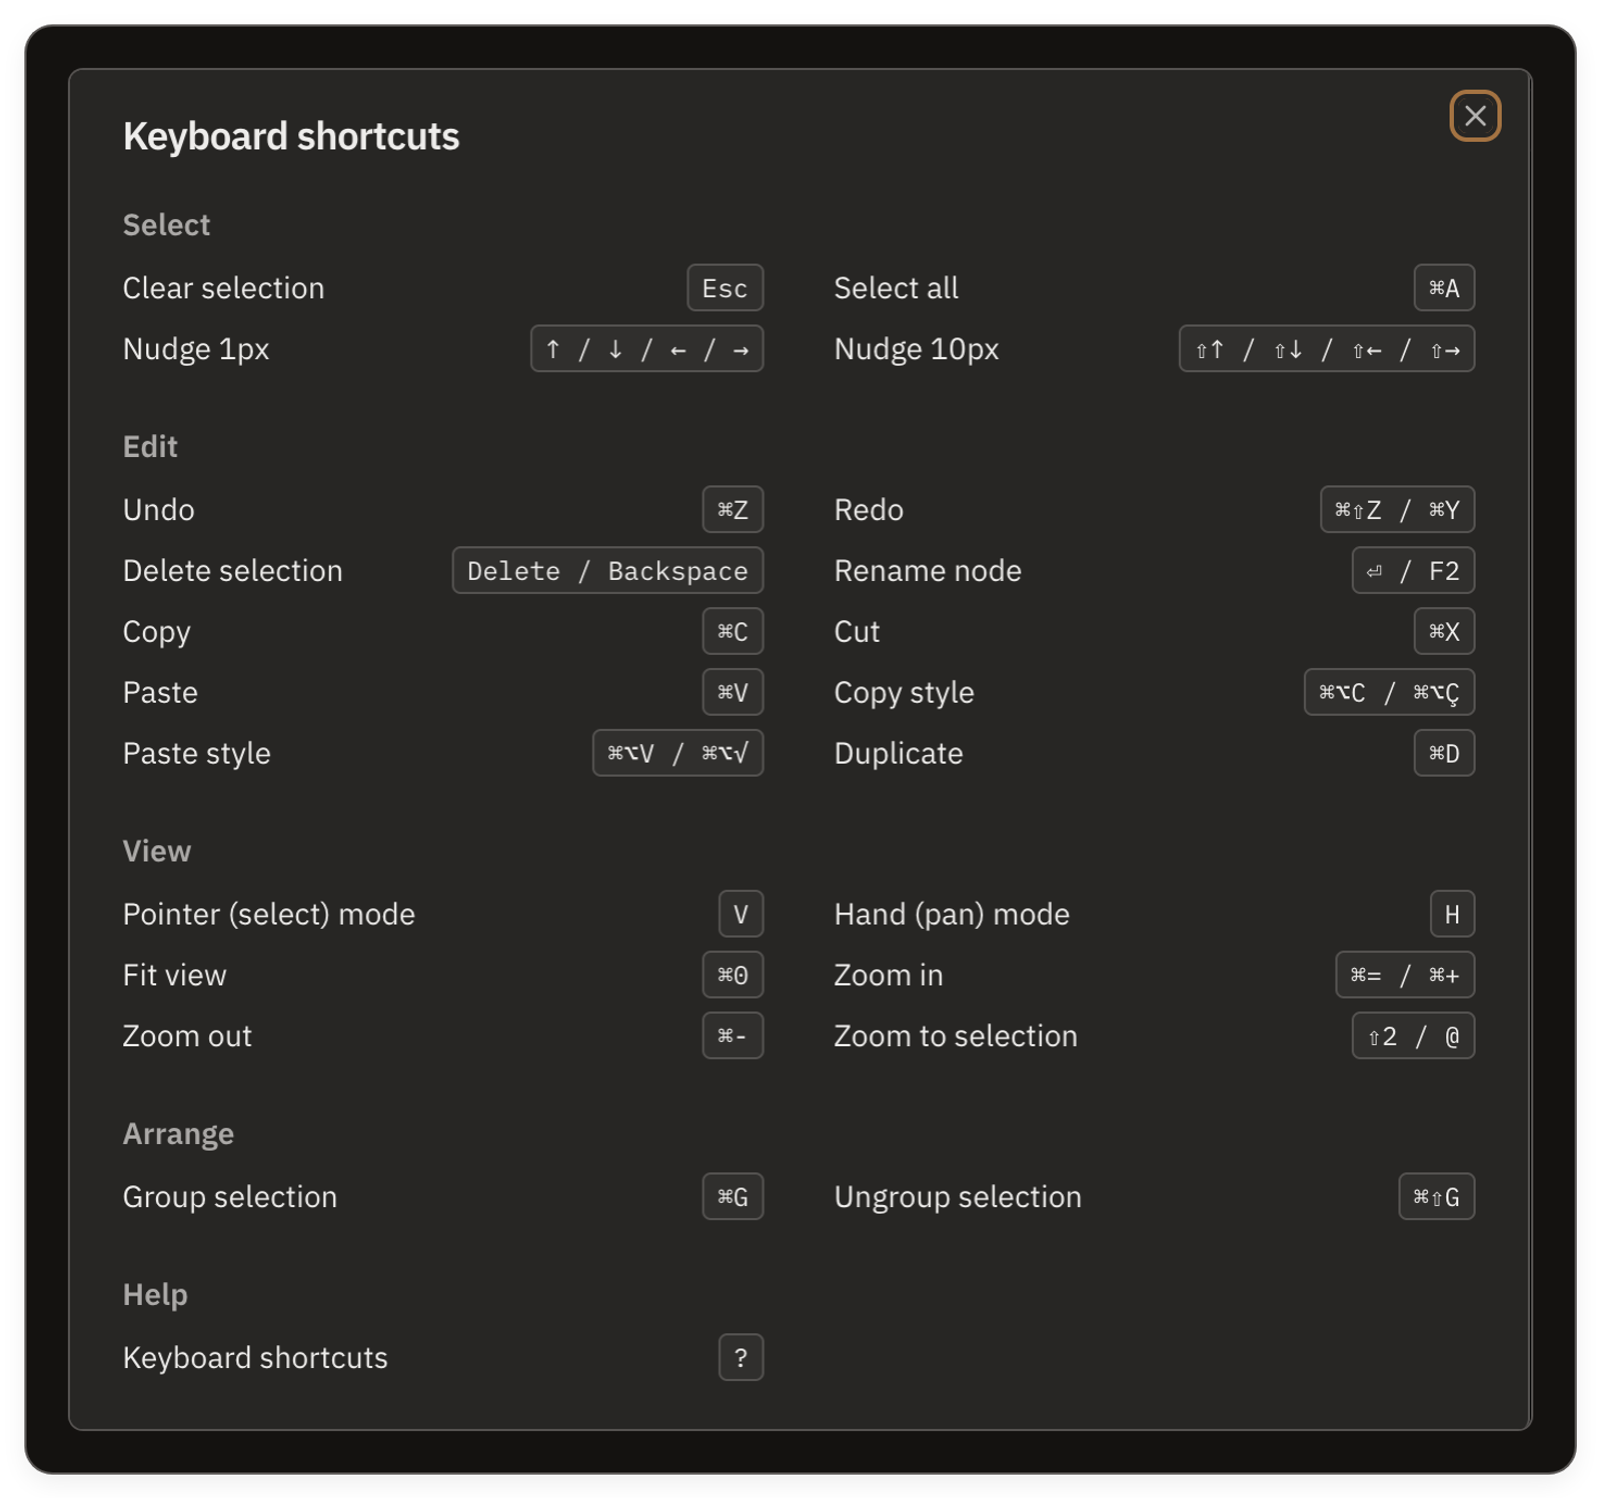Click the ⌘⇧G key badge
This screenshot has height=1498, width=1600.
tap(1436, 1198)
